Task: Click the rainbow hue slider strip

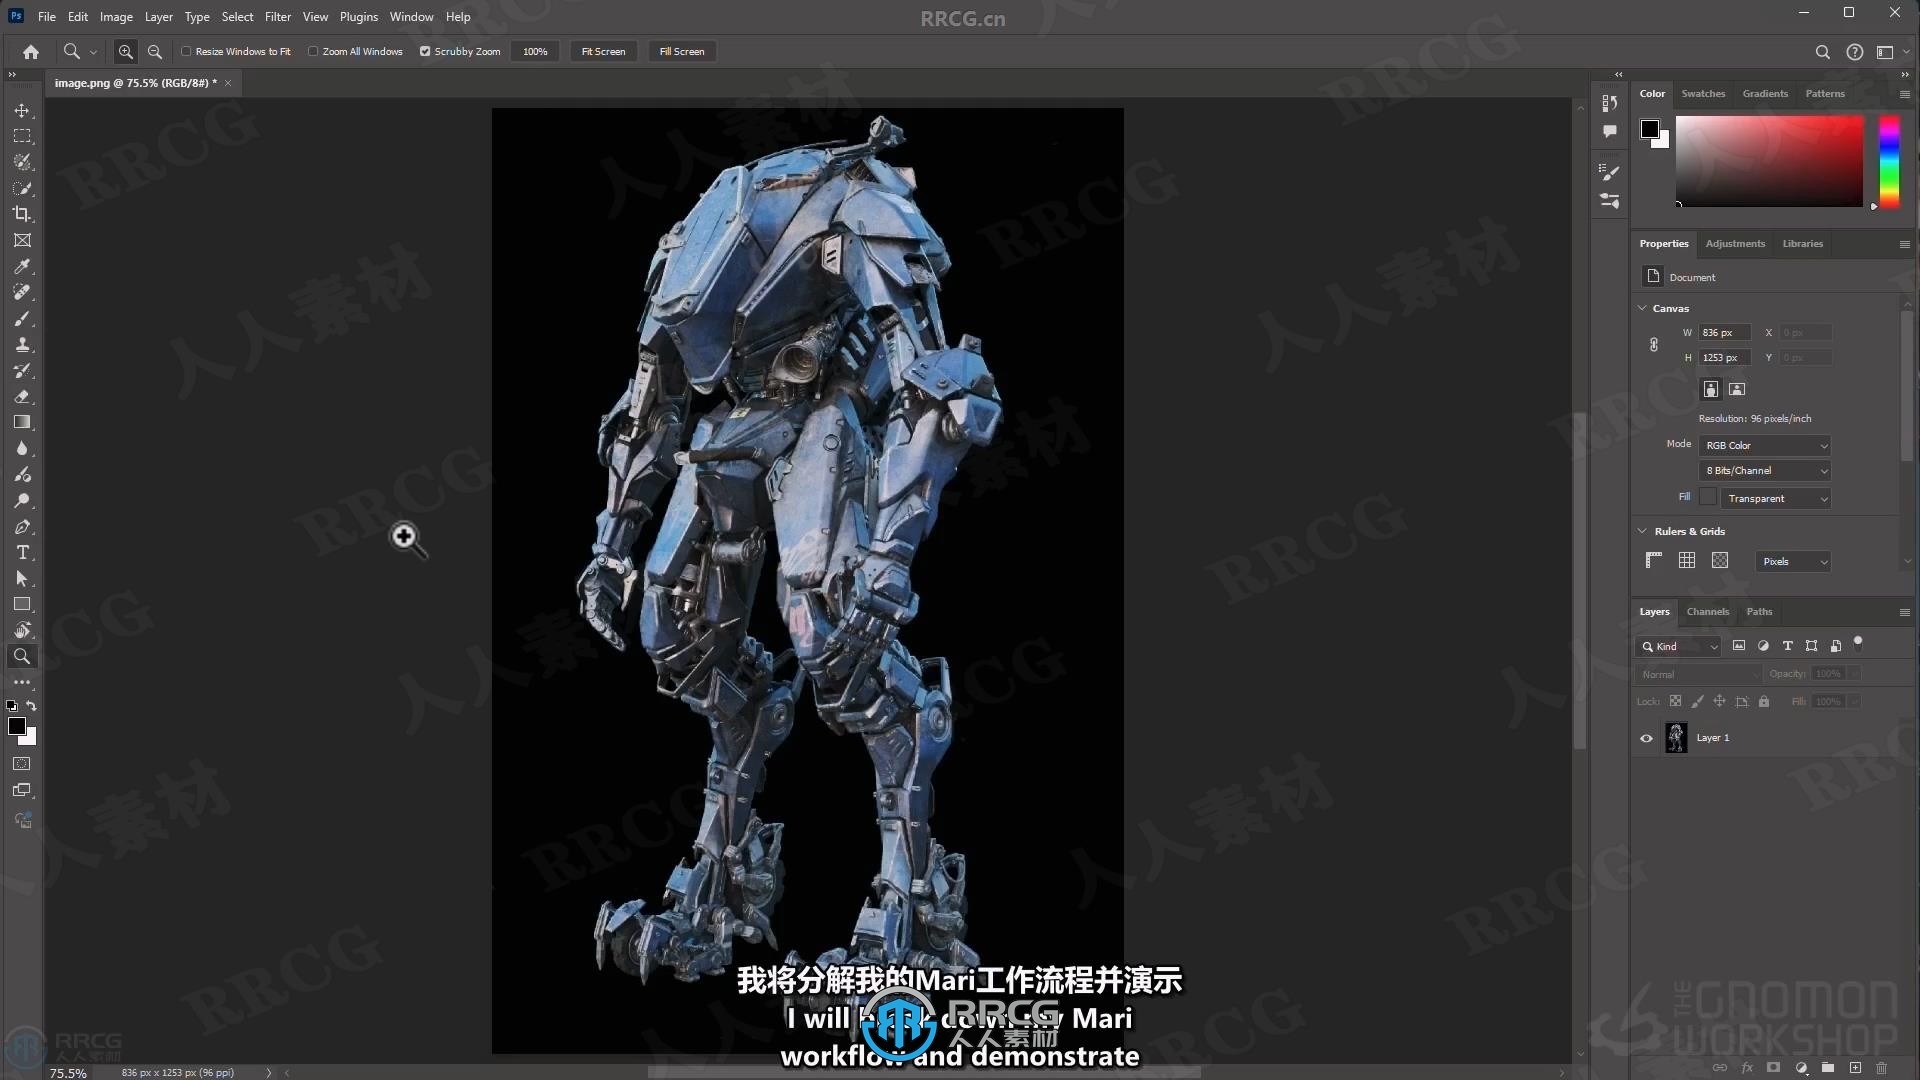Action: [x=1889, y=161]
